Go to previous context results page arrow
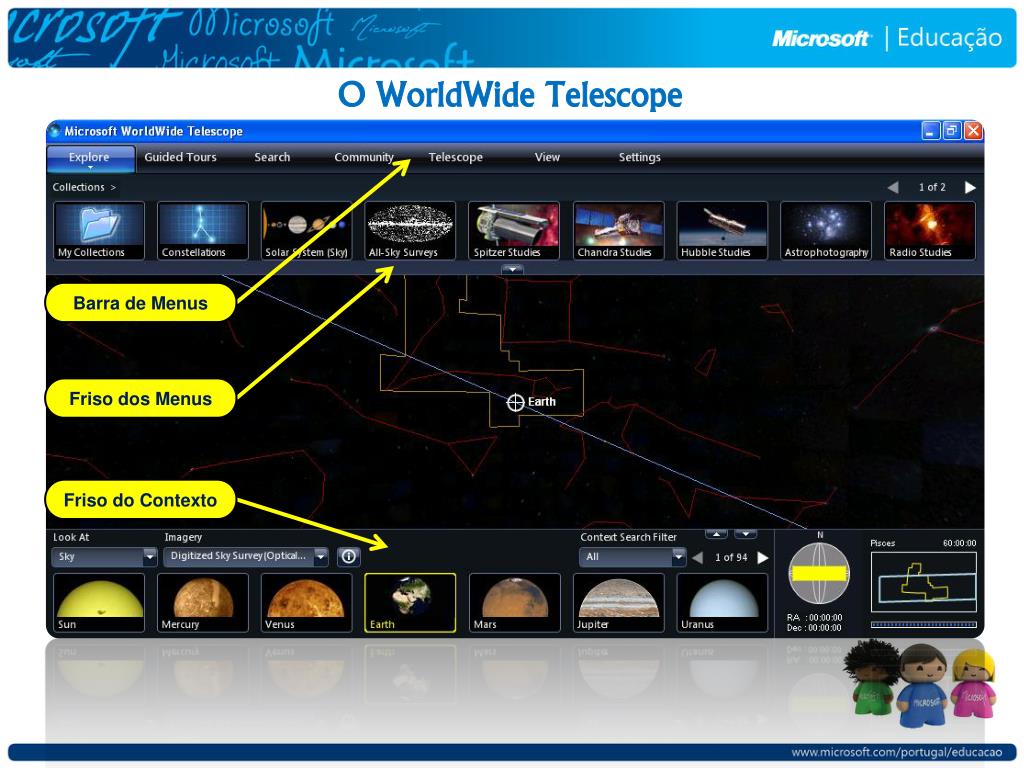 (697, 558)
